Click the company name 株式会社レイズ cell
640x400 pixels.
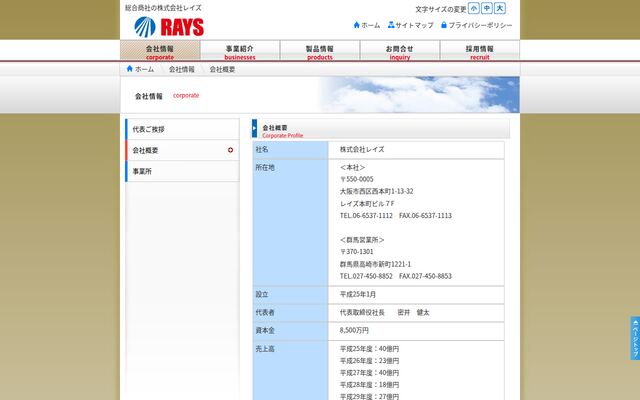[x=416, y=150]
